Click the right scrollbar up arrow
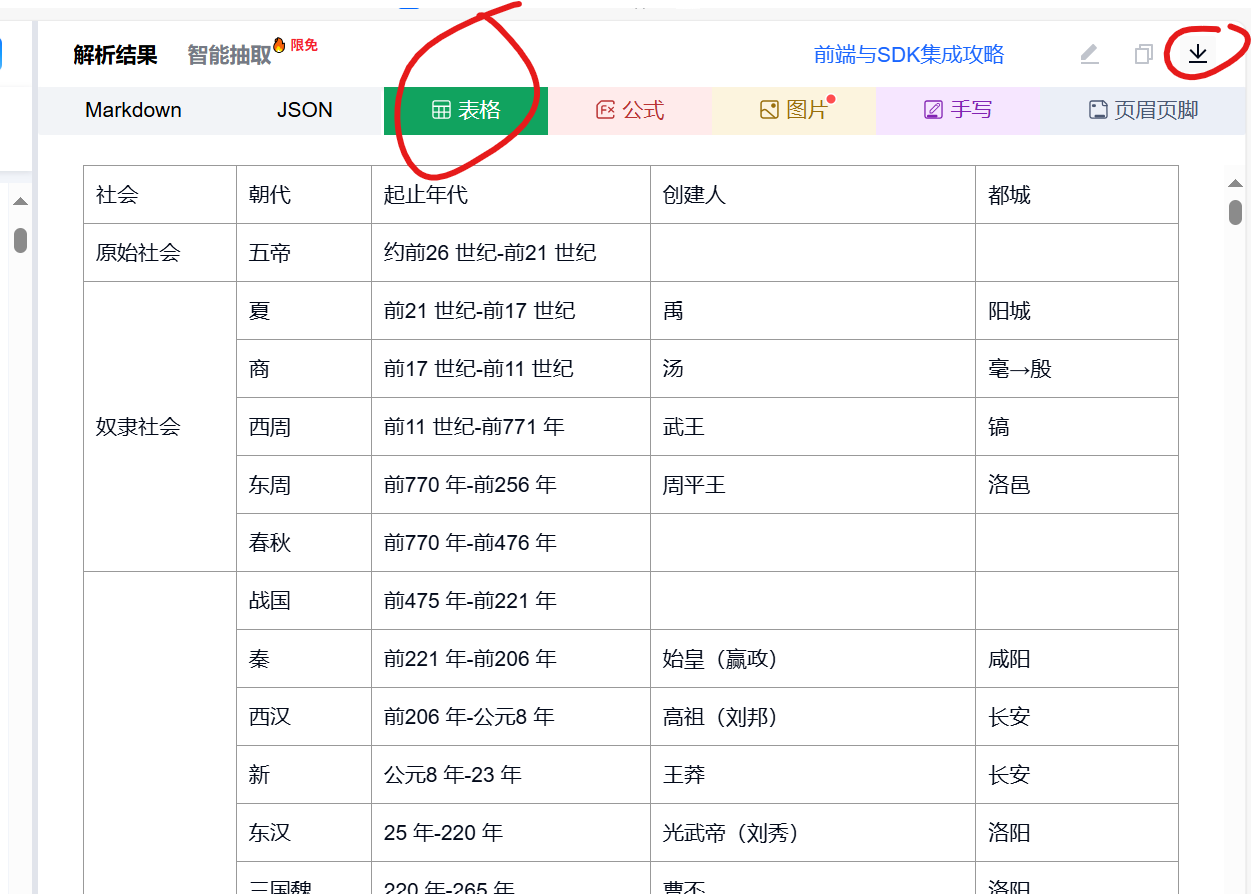 coord(1235,184)
